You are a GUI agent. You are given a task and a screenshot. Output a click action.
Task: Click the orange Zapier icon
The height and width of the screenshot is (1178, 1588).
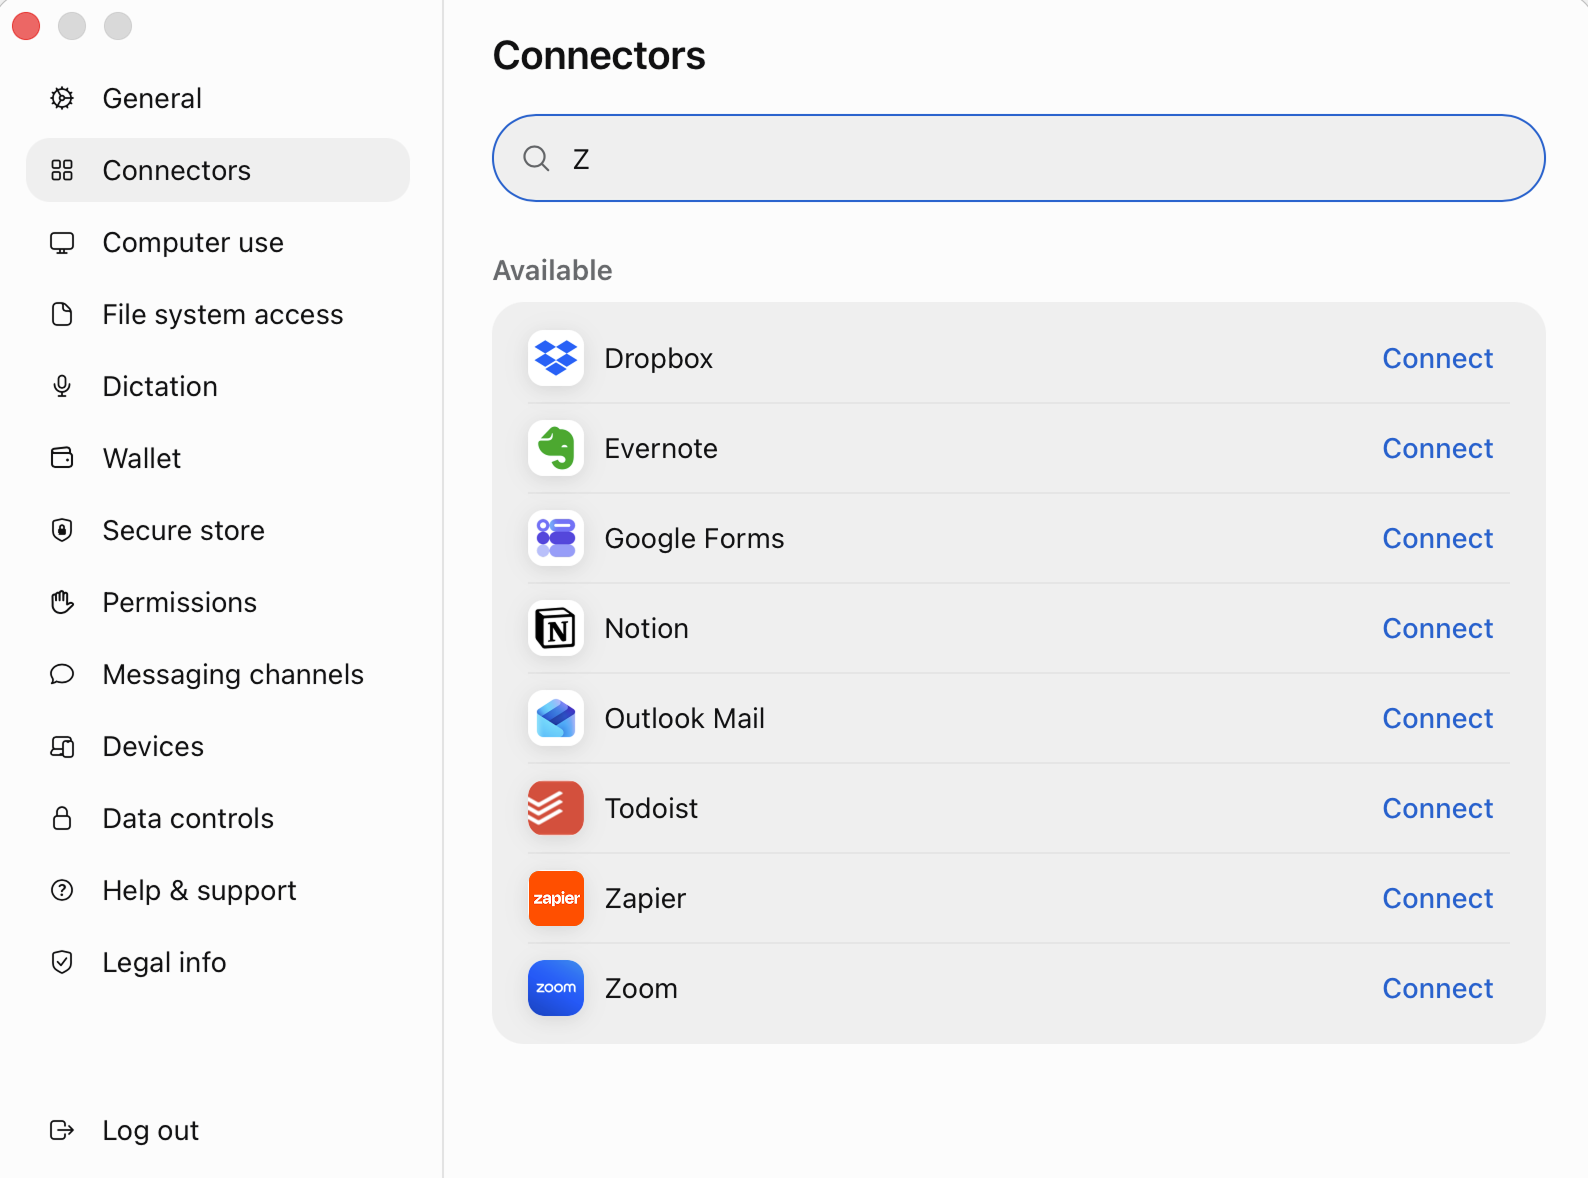pyautogui.click(x=556, y=898)
